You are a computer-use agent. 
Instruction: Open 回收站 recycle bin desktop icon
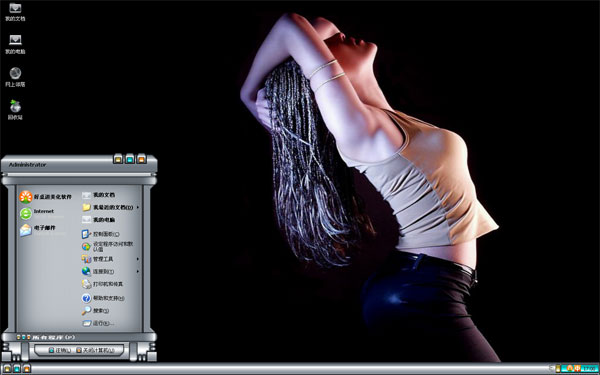click(15, 110)
